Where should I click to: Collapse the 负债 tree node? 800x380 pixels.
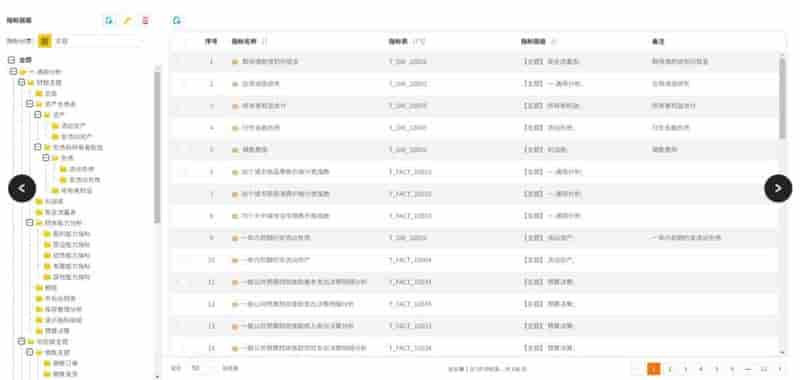(46, 158)
